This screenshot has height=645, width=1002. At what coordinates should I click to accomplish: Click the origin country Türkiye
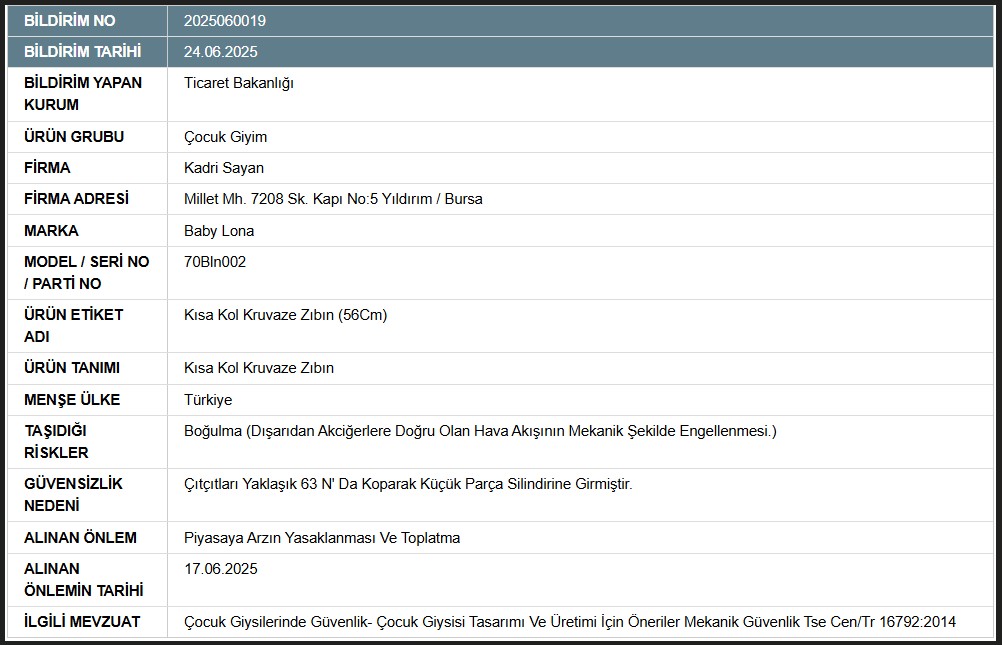tap(208, 400)
